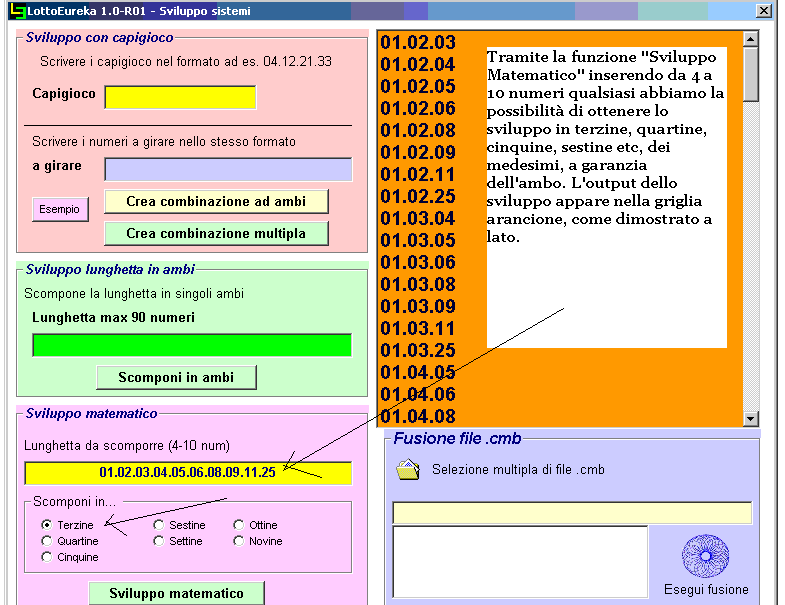This screenshot has height=605, width=785.
Task: Click row 01.02.05 in the orange grid
Action: tap(418, 86)
